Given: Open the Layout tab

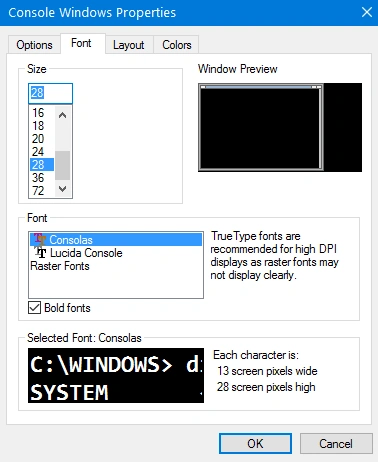Looking at the screenshot, I should [129, 45].
